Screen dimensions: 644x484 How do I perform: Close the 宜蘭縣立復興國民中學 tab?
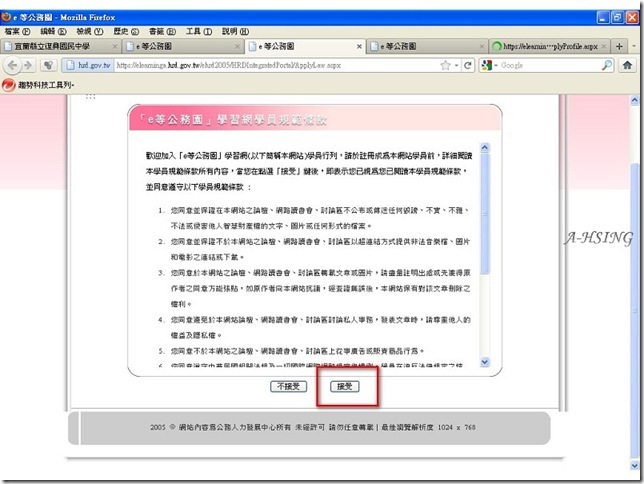click(115, 46)
